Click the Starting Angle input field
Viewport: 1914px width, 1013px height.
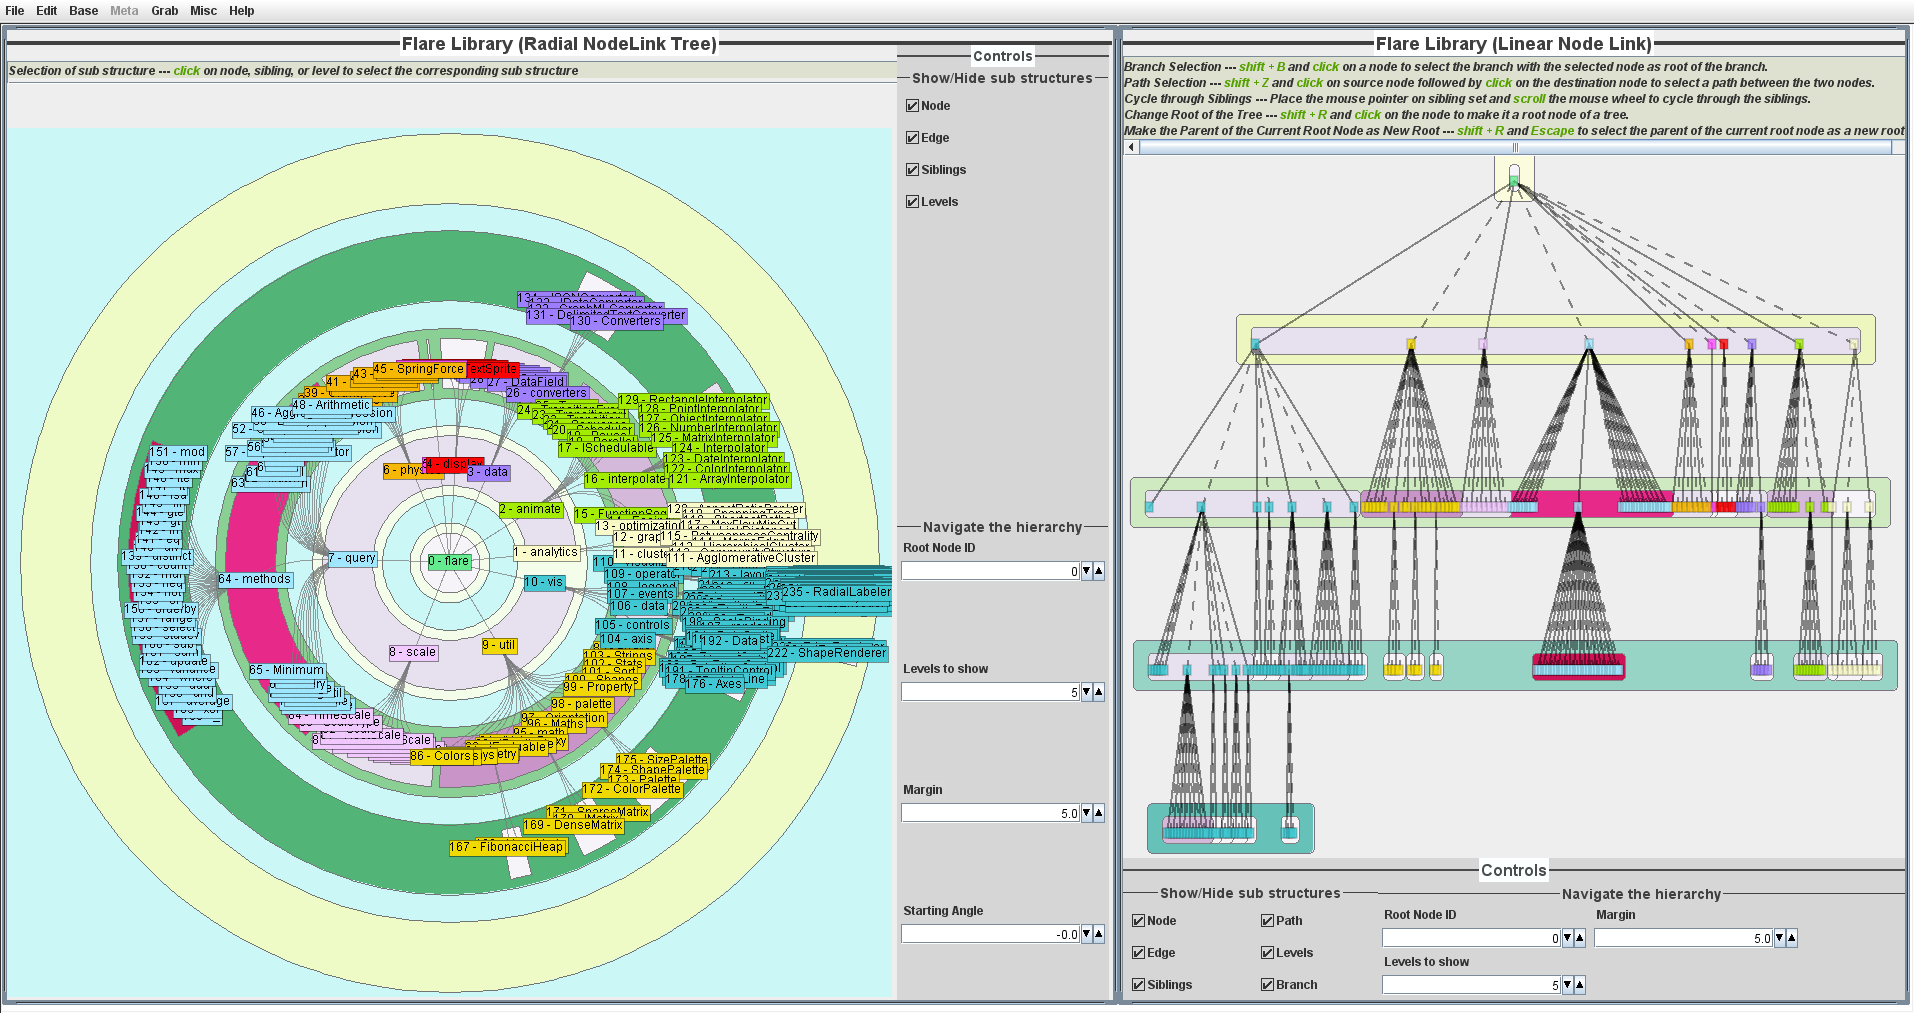991,934
